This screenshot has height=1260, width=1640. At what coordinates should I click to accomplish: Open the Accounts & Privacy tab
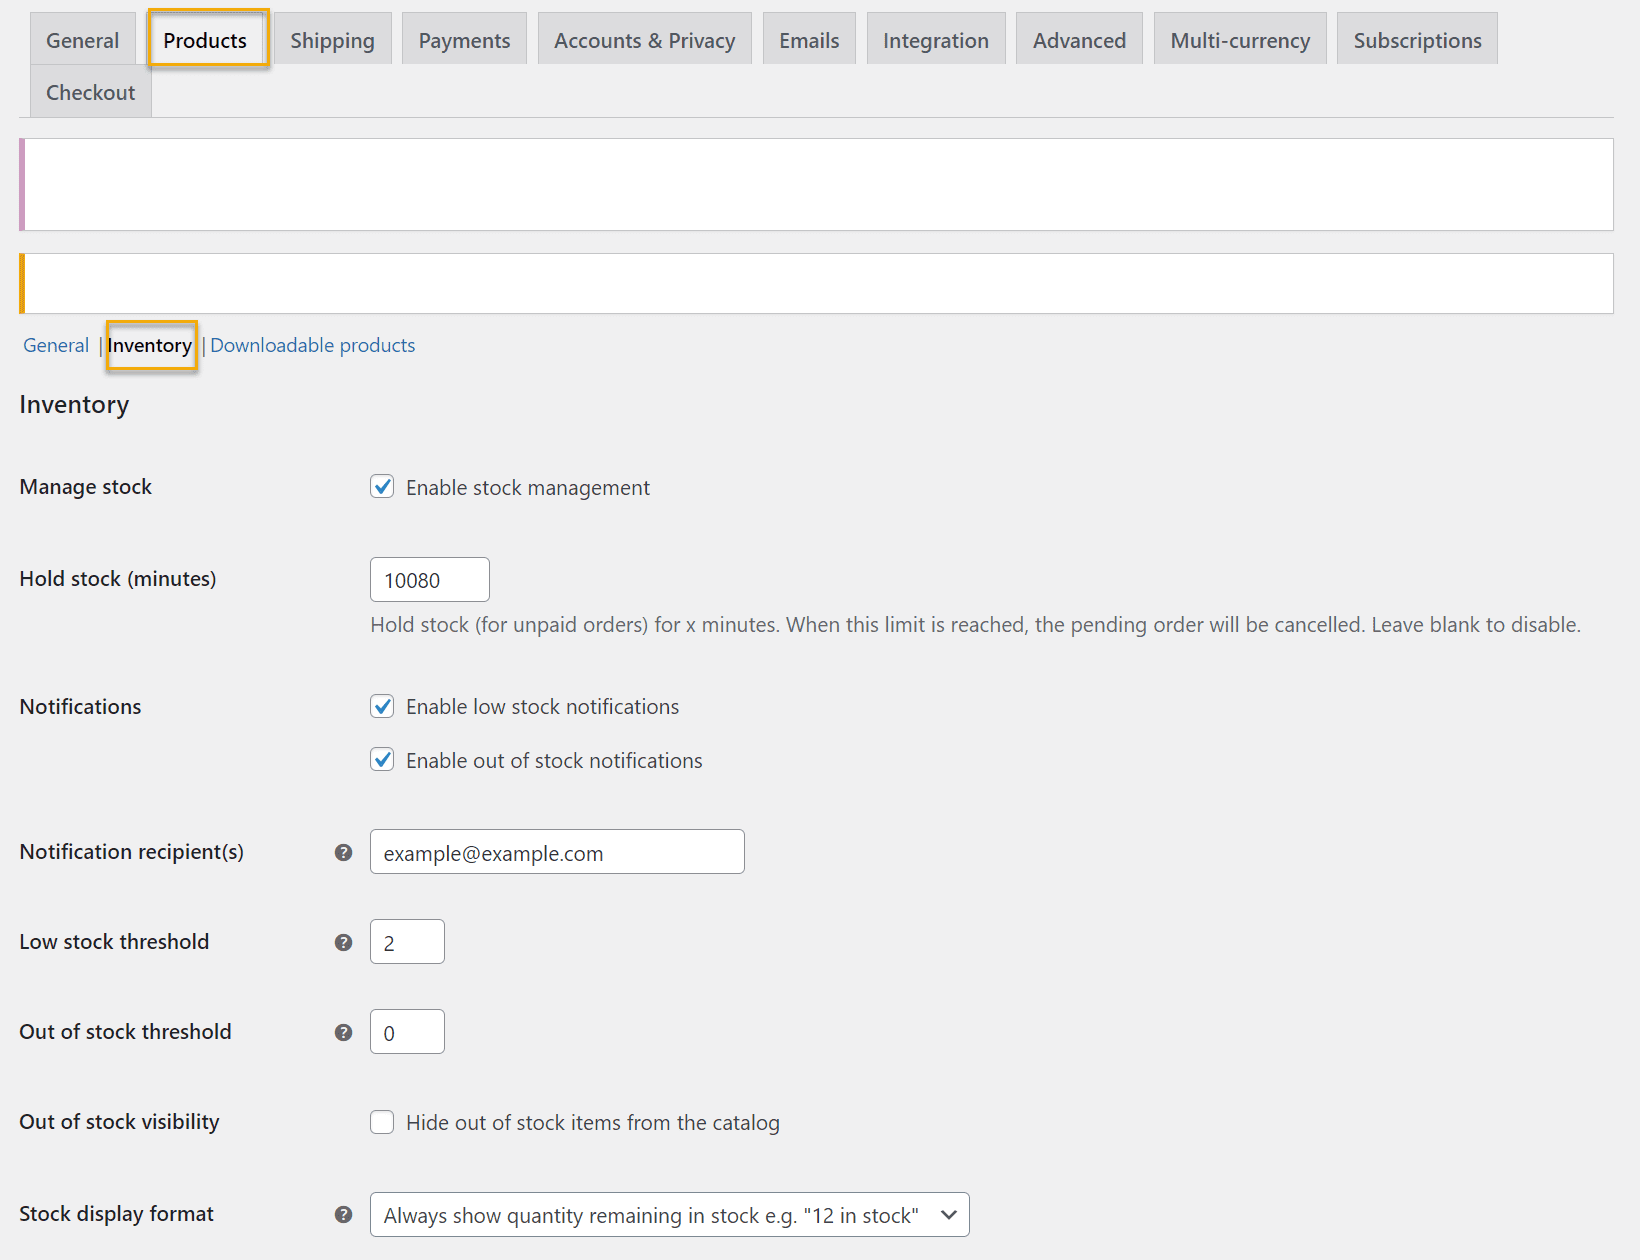point(644,40)
